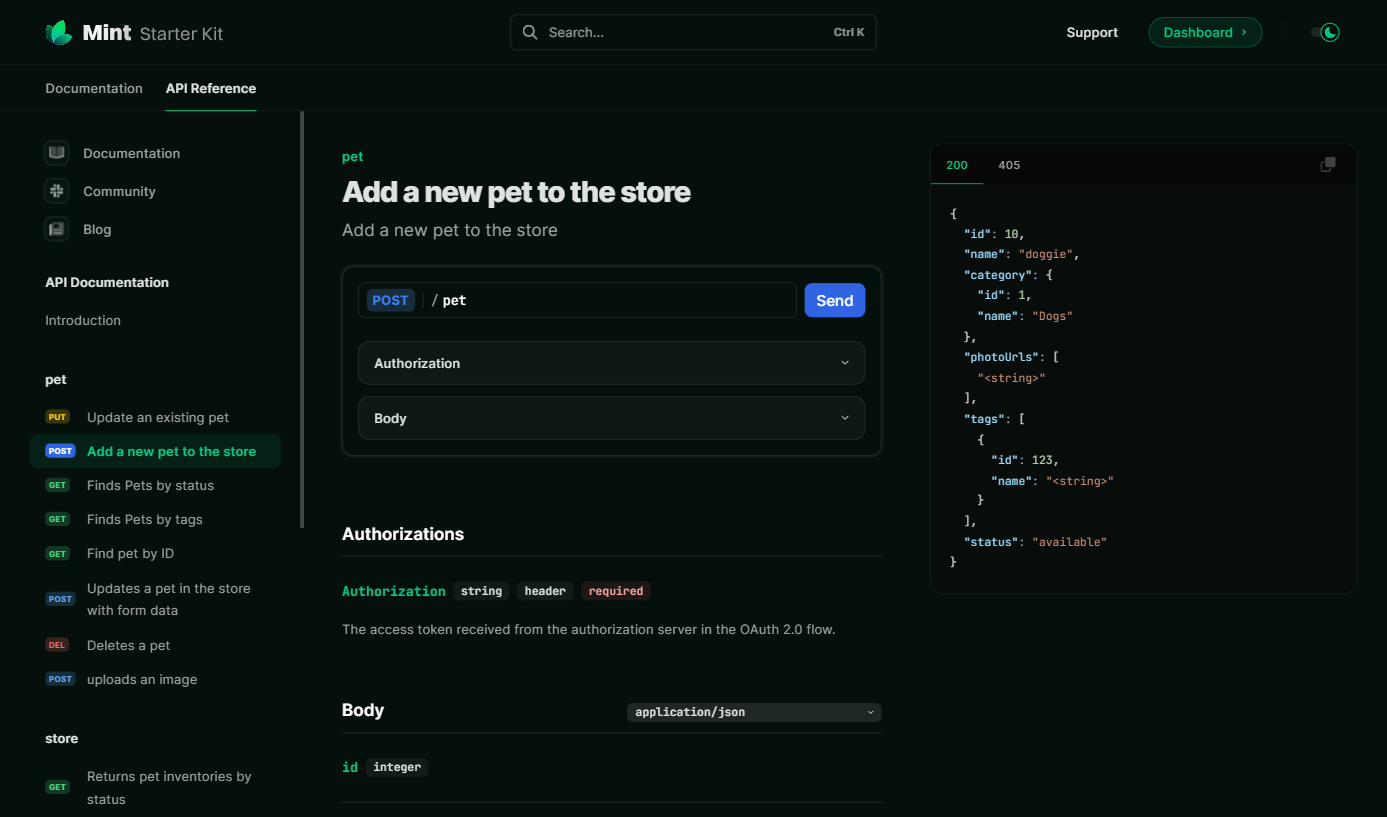Open the Dashboard
The height and width of the screenshot is (817, 1387).
point(1205,31)
